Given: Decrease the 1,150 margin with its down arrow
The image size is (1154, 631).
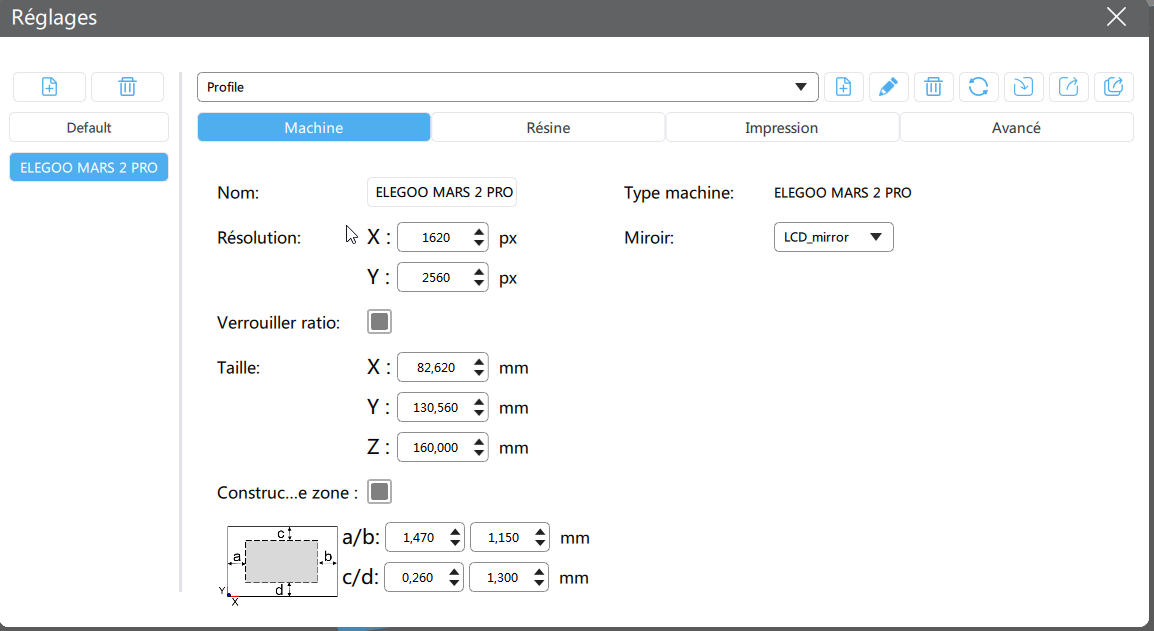Looking at the screenshot, I should pos(541,544).
